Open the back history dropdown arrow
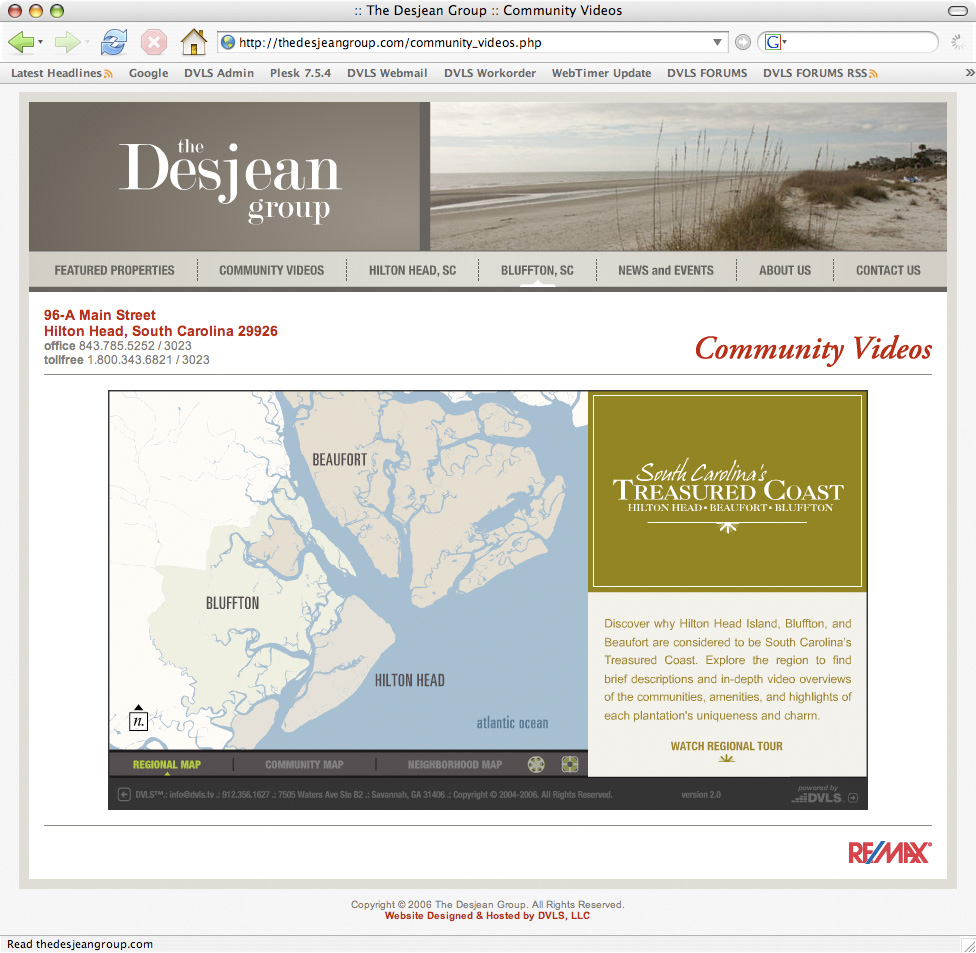This screenshot has height=953, width=976. (40, 42)
